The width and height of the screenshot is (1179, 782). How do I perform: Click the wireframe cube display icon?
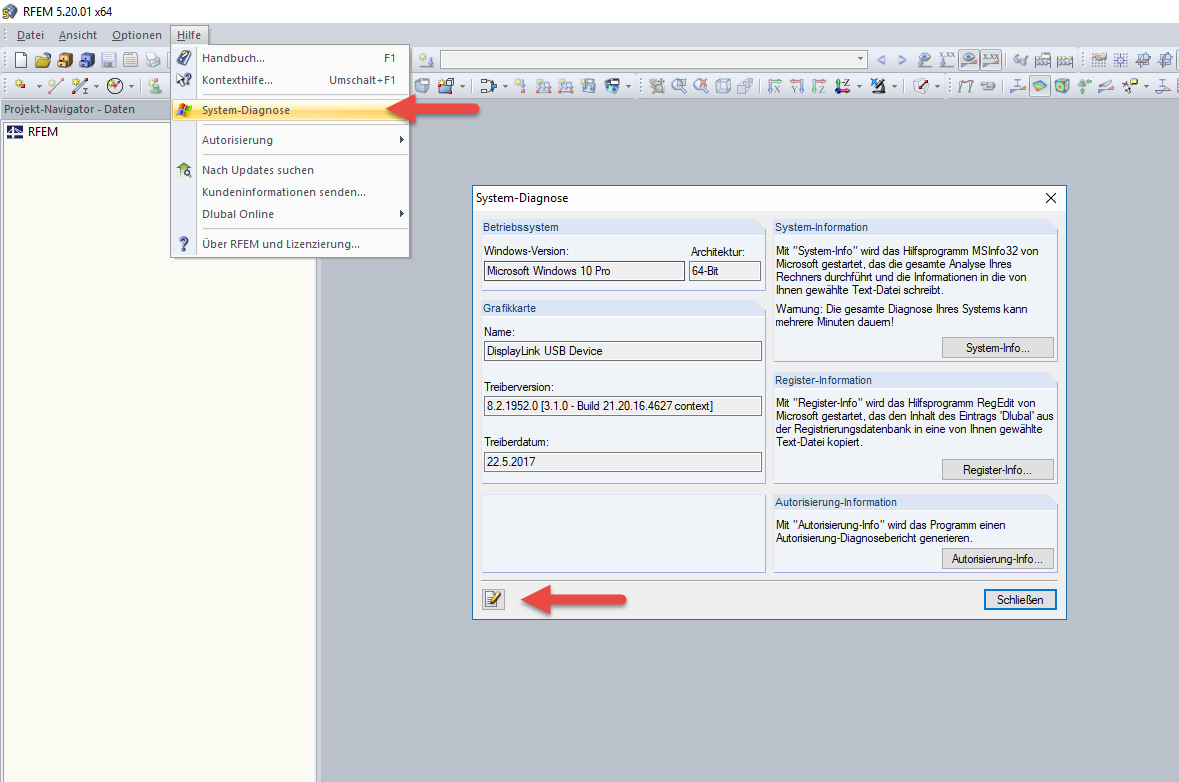[x=723, y=86]
